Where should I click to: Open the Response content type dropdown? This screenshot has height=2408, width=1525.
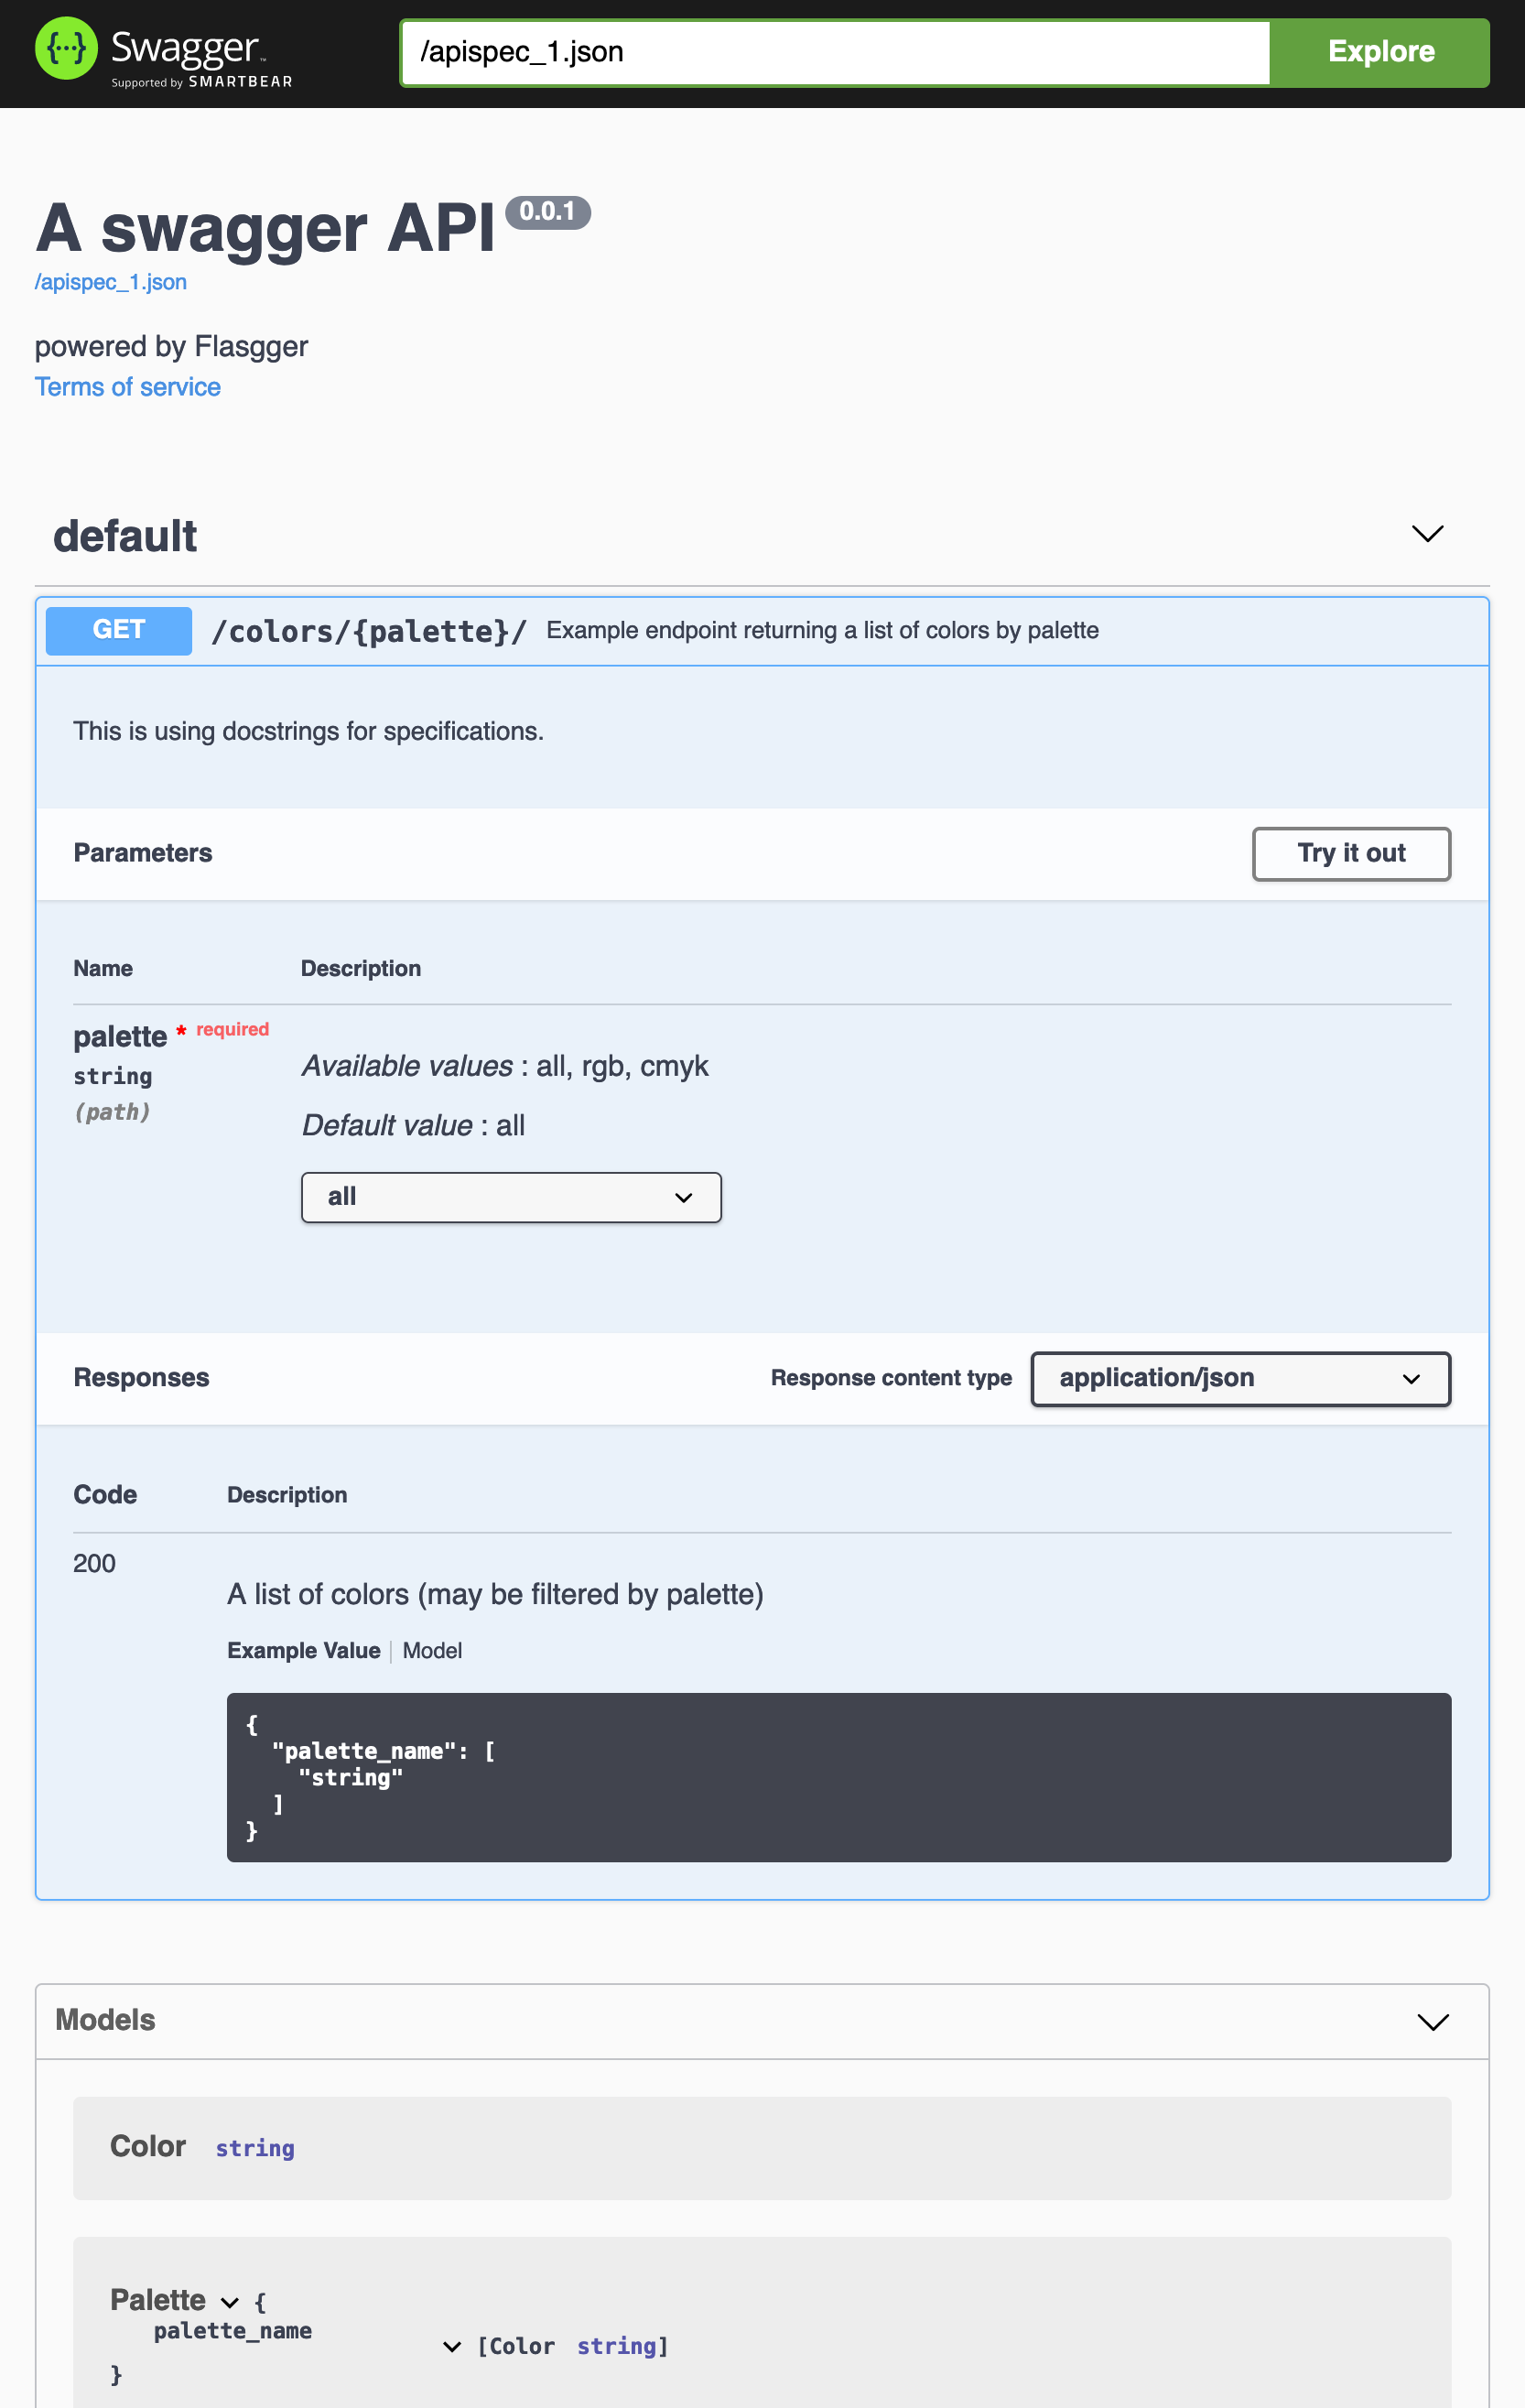coord(1240,1378)
